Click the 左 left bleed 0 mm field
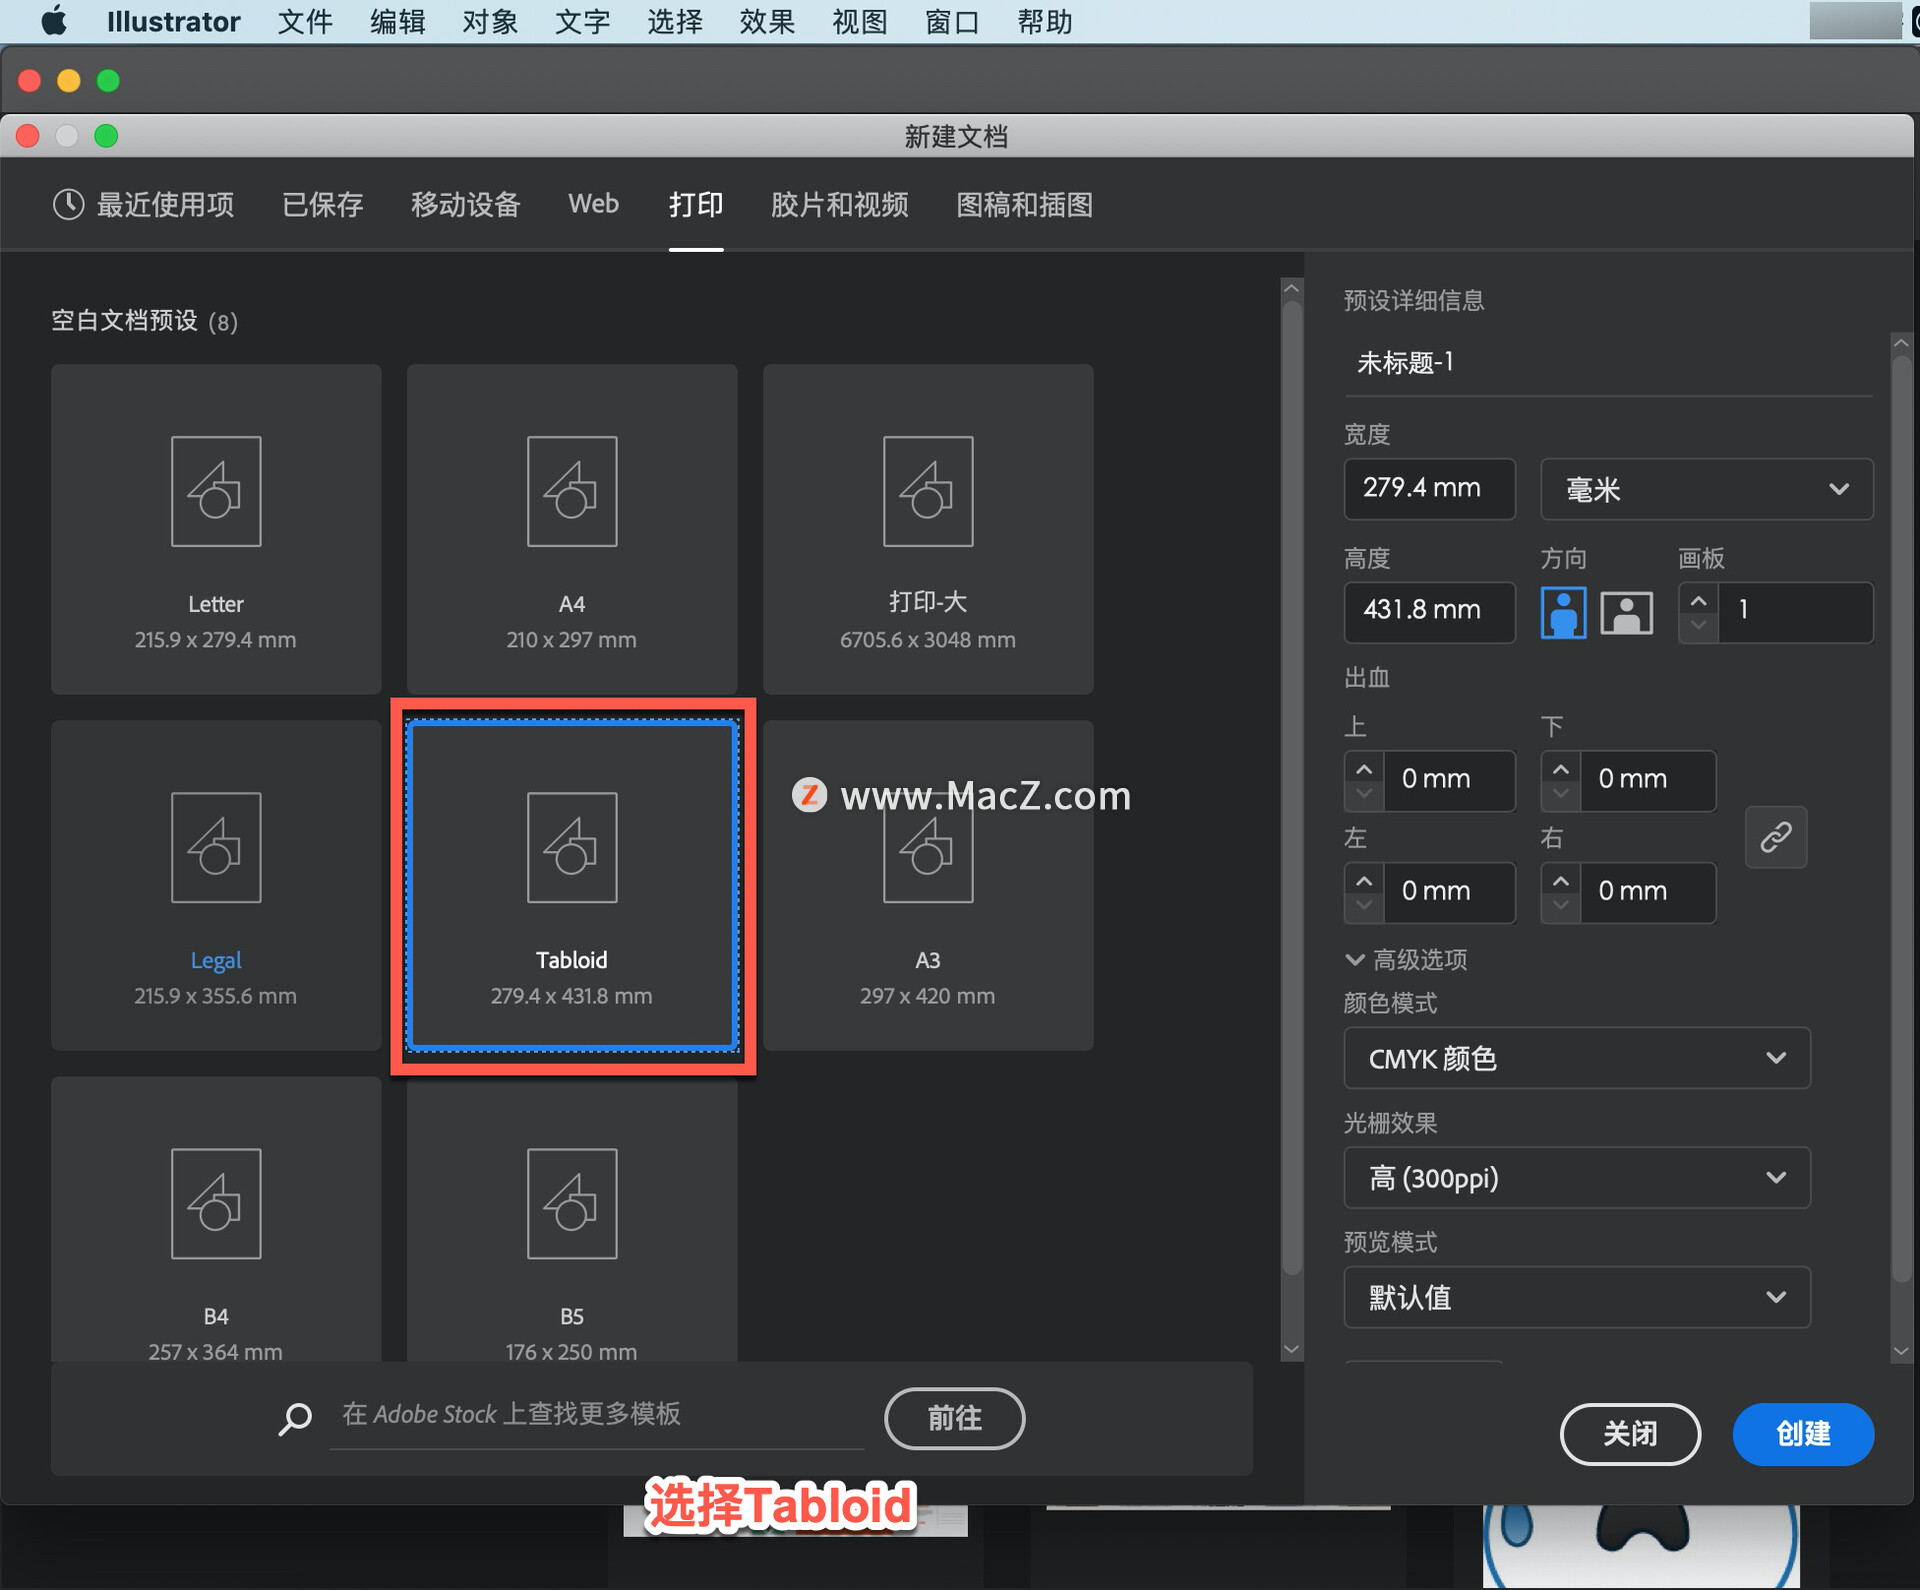Image resolution: width=1920 pixels, height=1590 pixels. (x=1449, y=892)
